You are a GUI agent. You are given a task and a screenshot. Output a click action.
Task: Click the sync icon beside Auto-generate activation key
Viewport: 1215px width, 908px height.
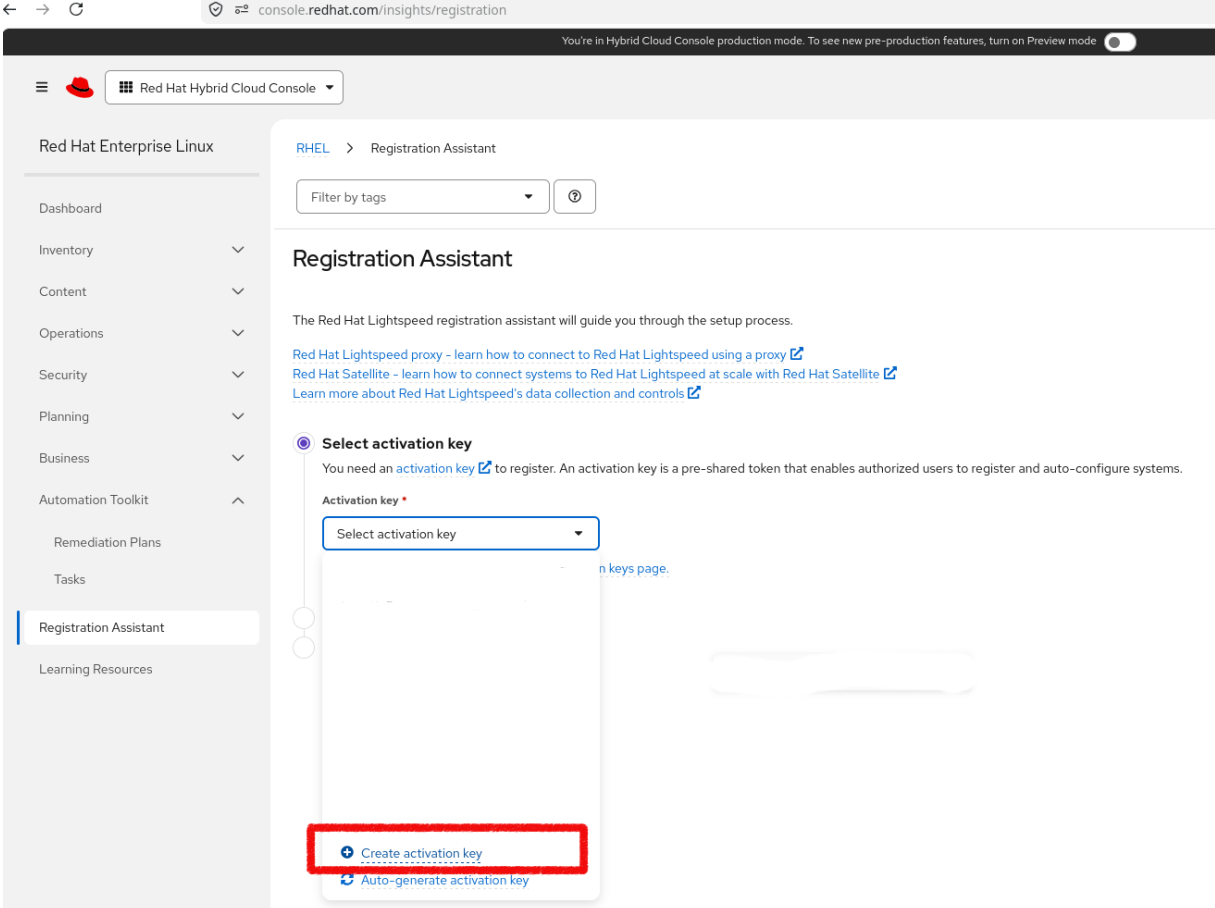347,880
